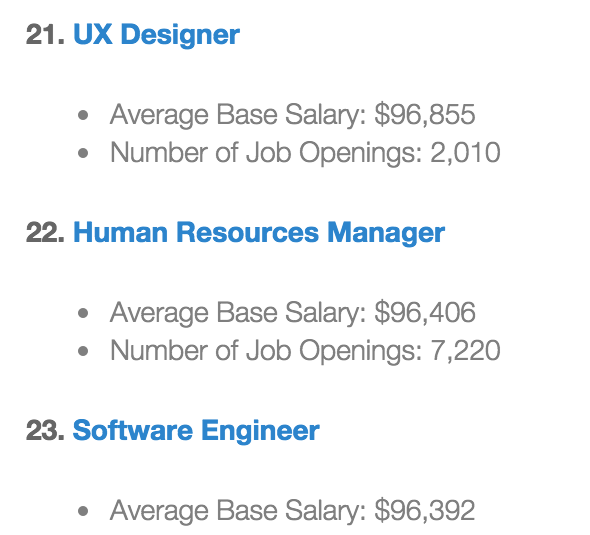The image size is (590, 535).
Task: Click the list number 23
Action: (x=45, y=431)
